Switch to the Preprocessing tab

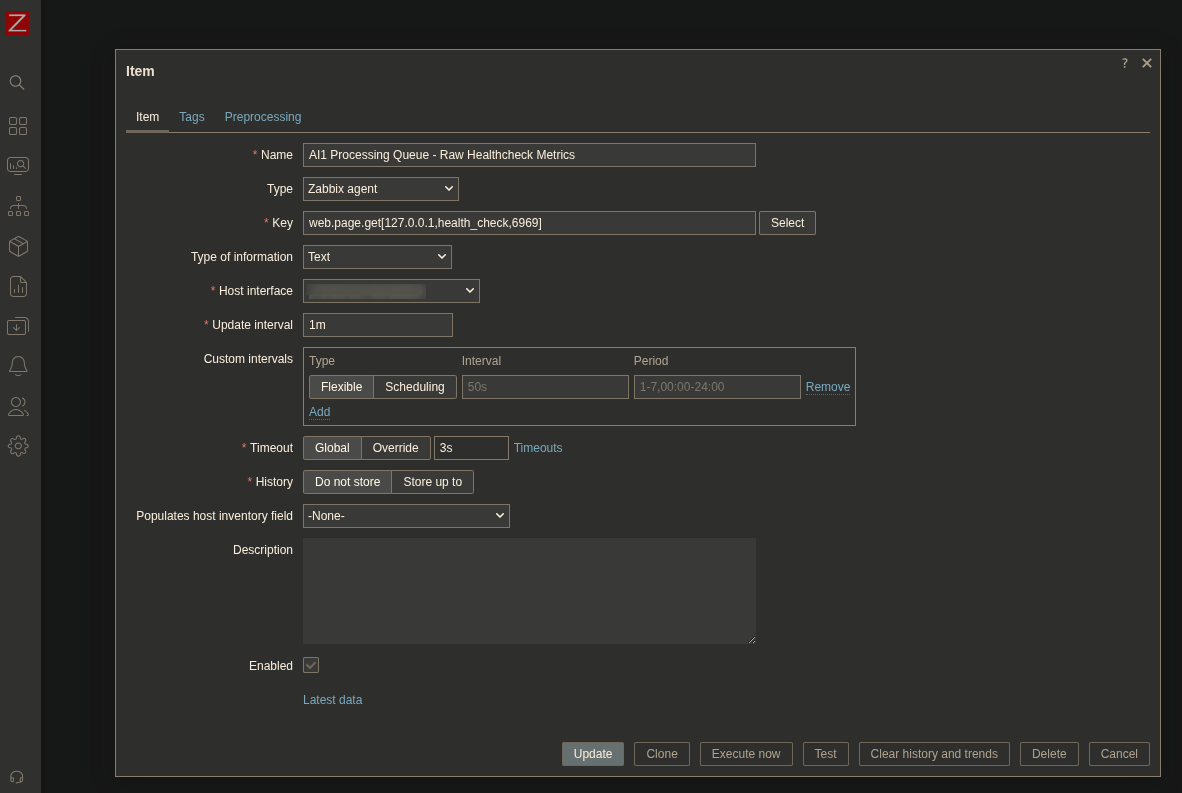coord(263,117)
